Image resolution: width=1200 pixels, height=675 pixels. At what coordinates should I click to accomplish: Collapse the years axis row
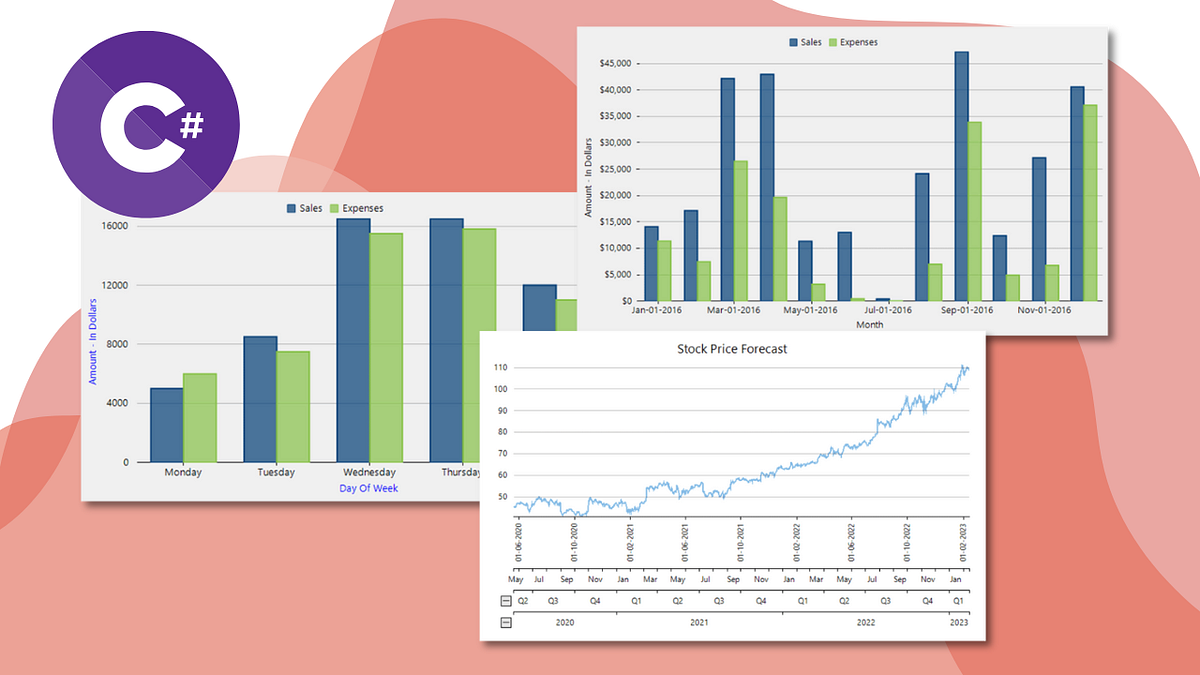point(506,622)
